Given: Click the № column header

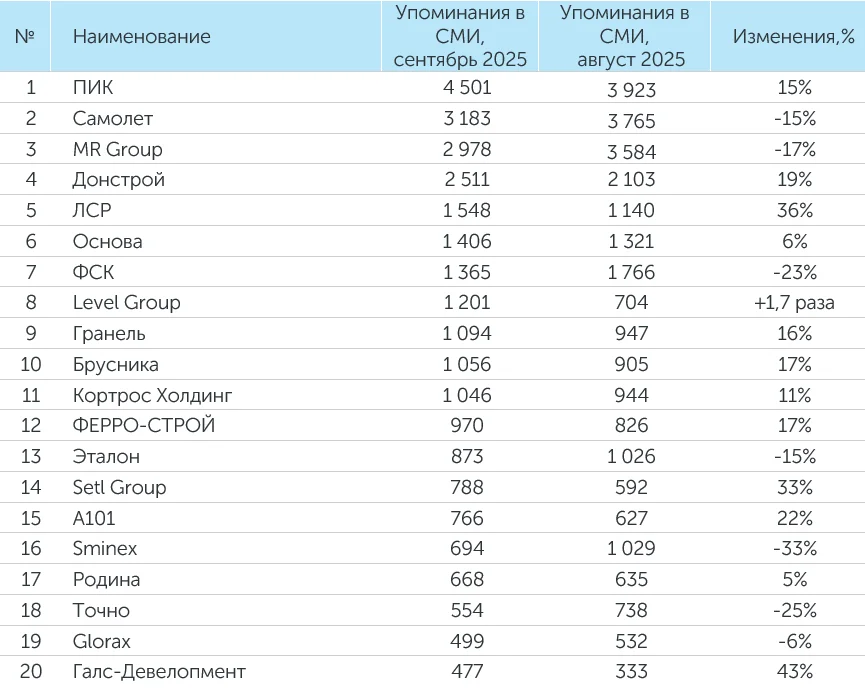Looking at the screenshot, I should [26, 37].
